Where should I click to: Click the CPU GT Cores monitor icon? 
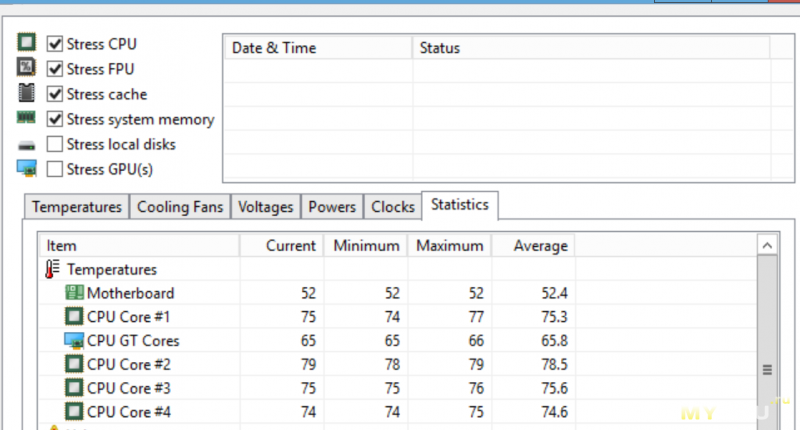pos(74,340)
